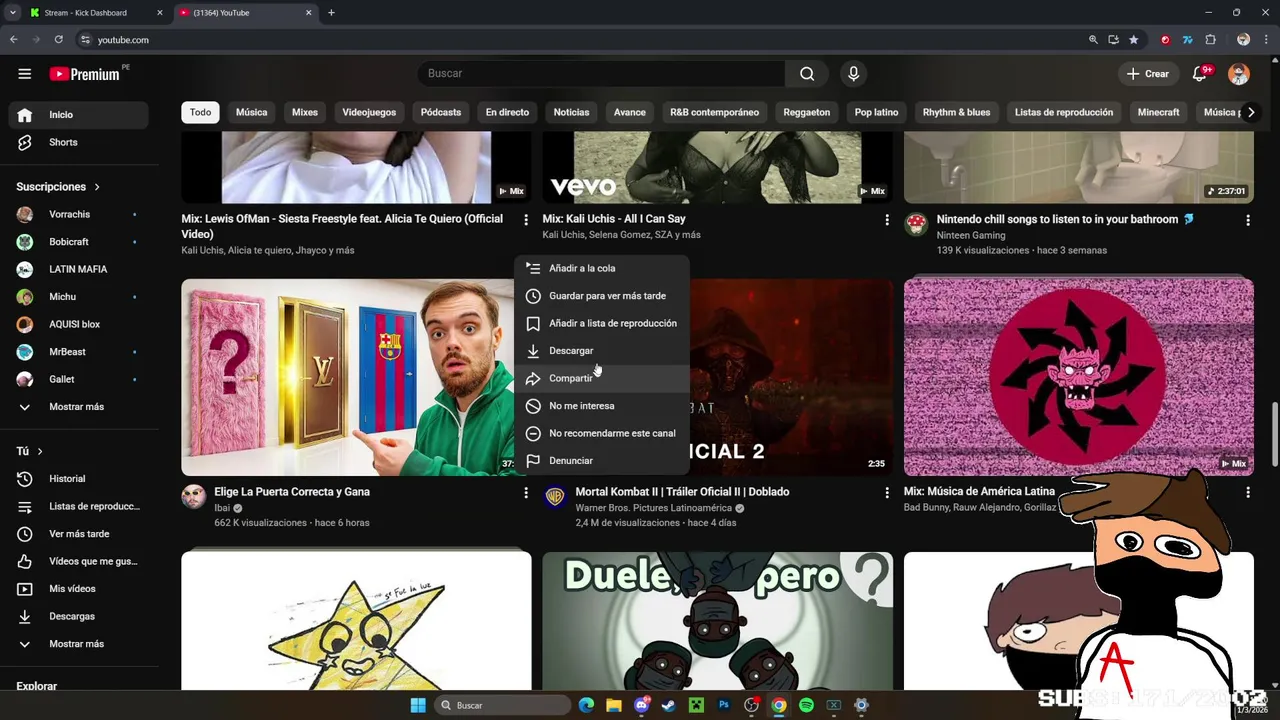Screen dimensions: 1280x720
Task: Open the Gallet subscription channel
Action: coord(78,379)
